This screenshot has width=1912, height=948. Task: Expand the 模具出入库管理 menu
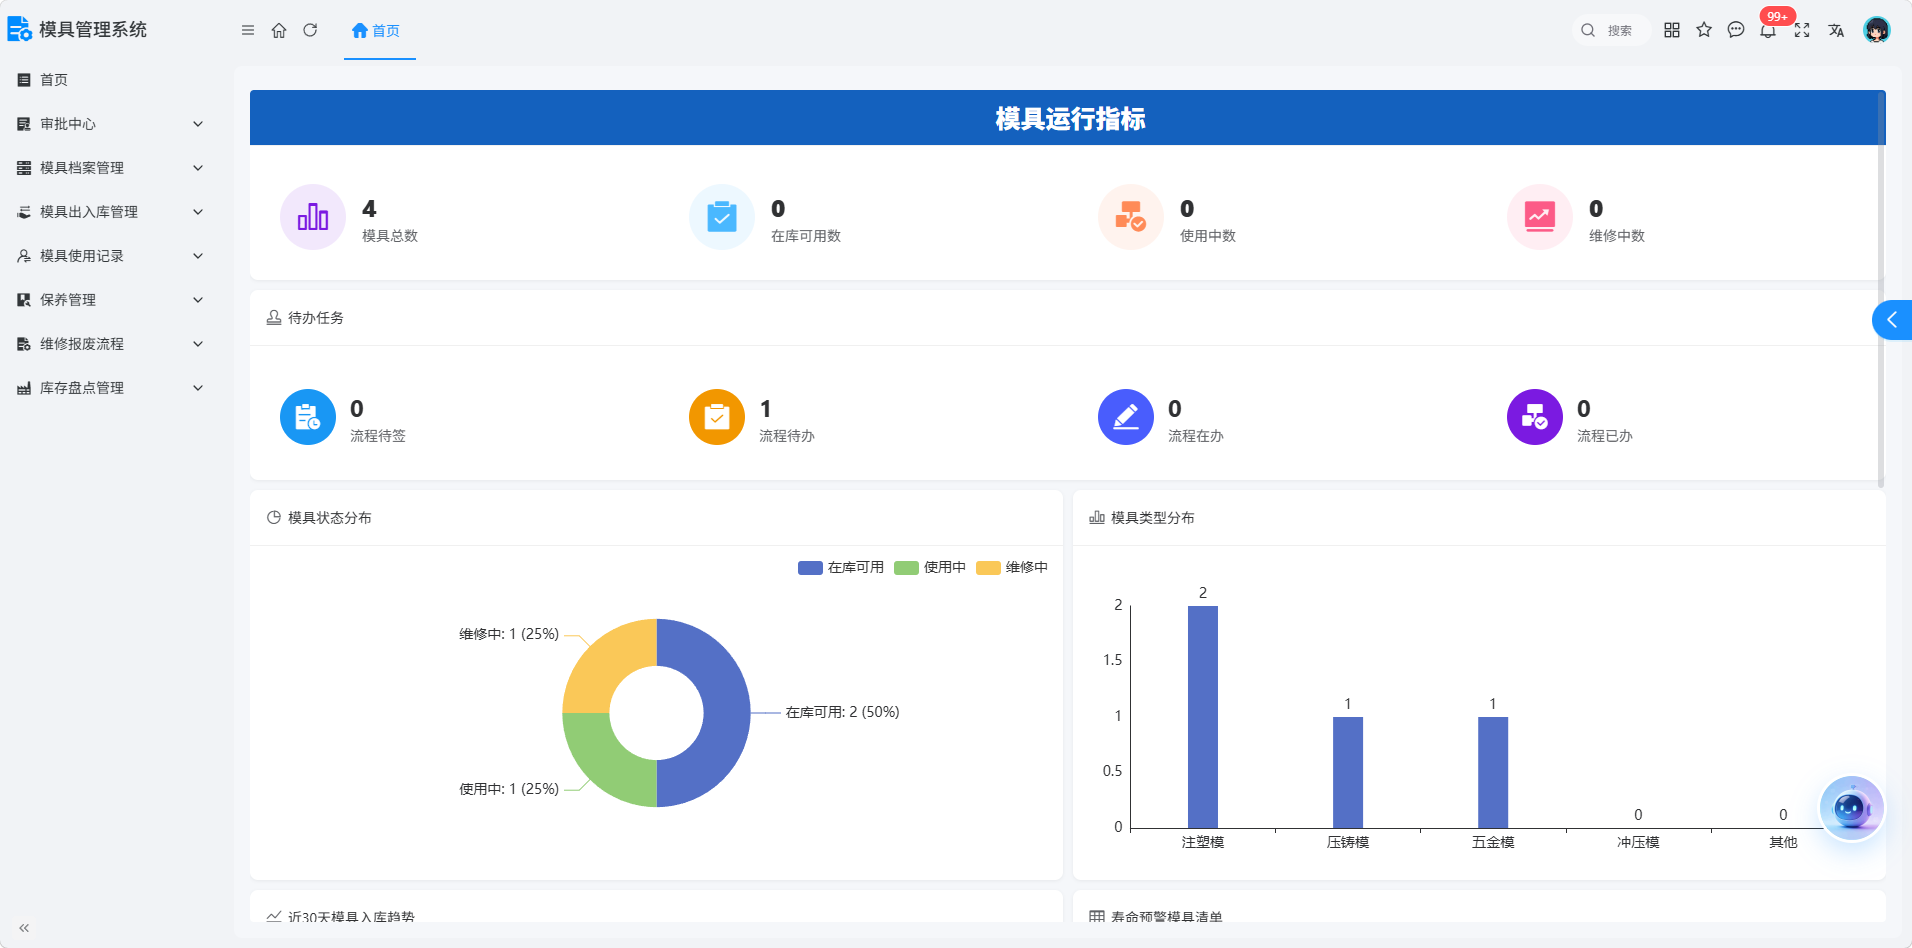pyautogui.click(x=110, y=212)
